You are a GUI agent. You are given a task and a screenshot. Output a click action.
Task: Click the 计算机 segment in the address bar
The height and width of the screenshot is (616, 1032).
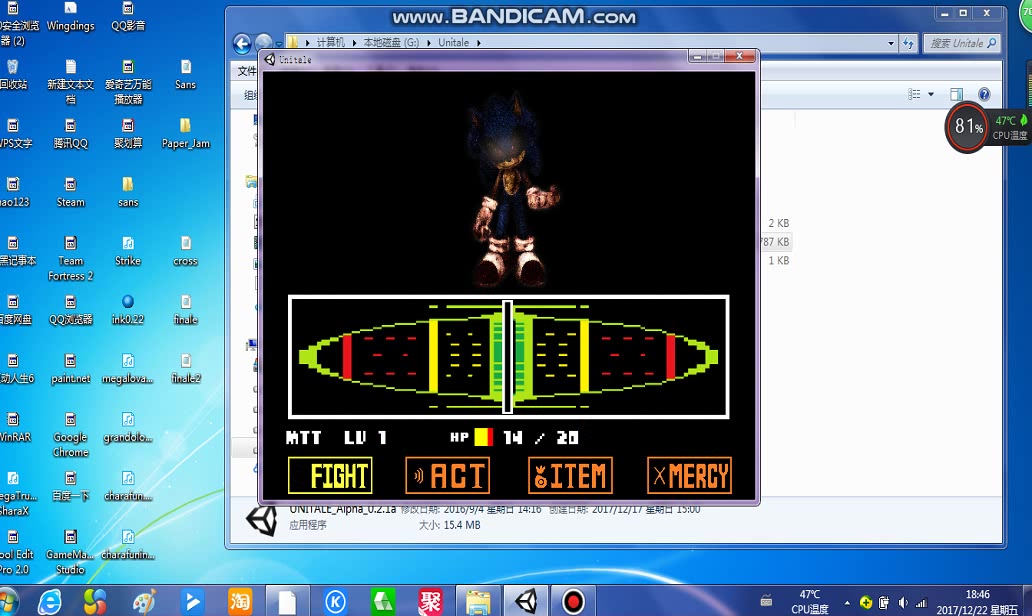(330, 43)
